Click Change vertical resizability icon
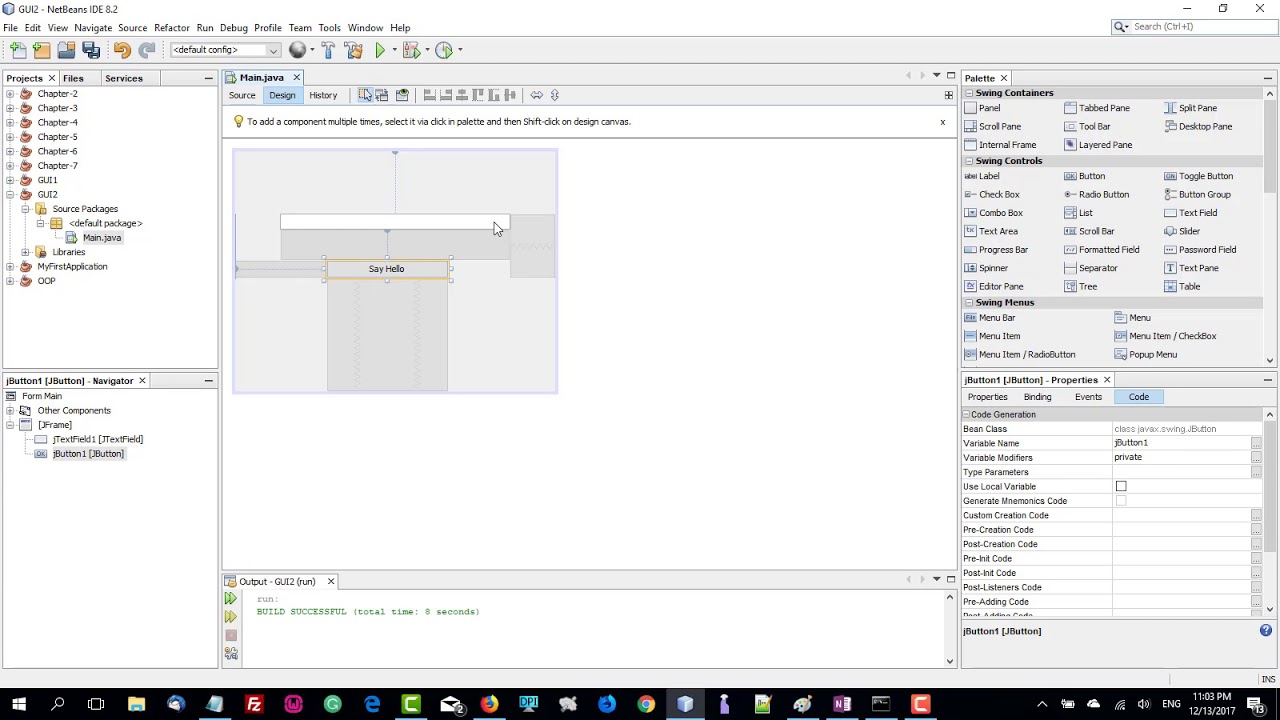 click(x=555, y=95)
